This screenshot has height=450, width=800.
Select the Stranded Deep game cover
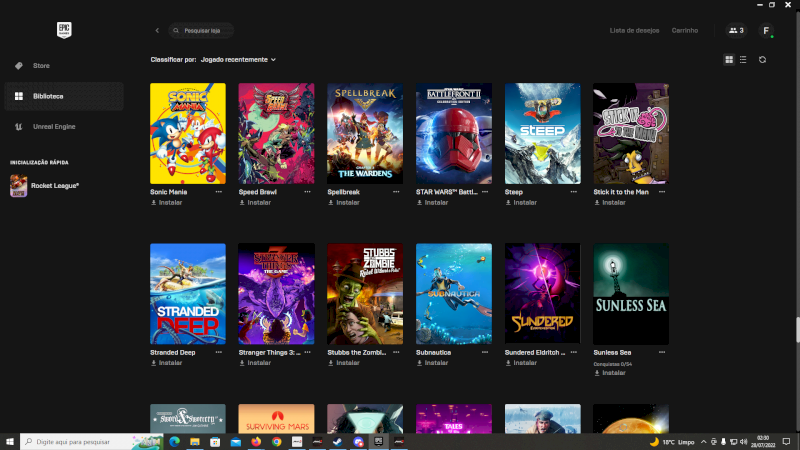(187, 294)
